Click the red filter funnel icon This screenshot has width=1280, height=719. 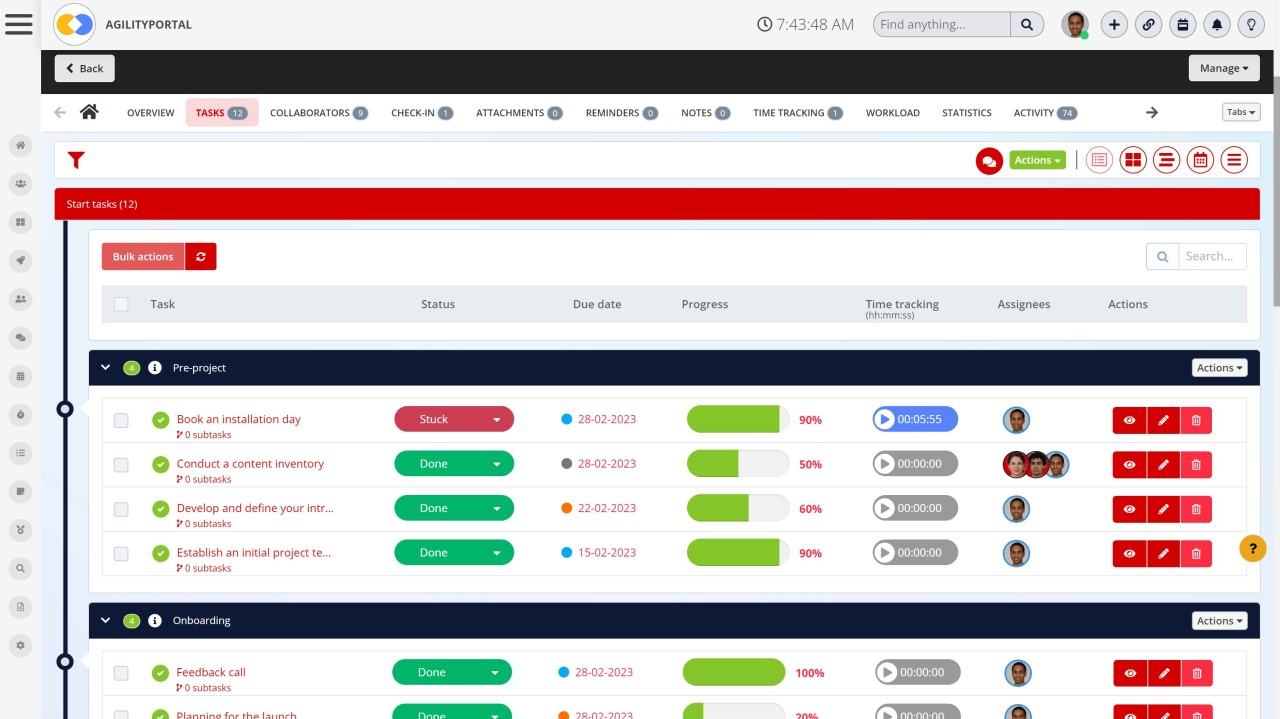coord(76,160)
